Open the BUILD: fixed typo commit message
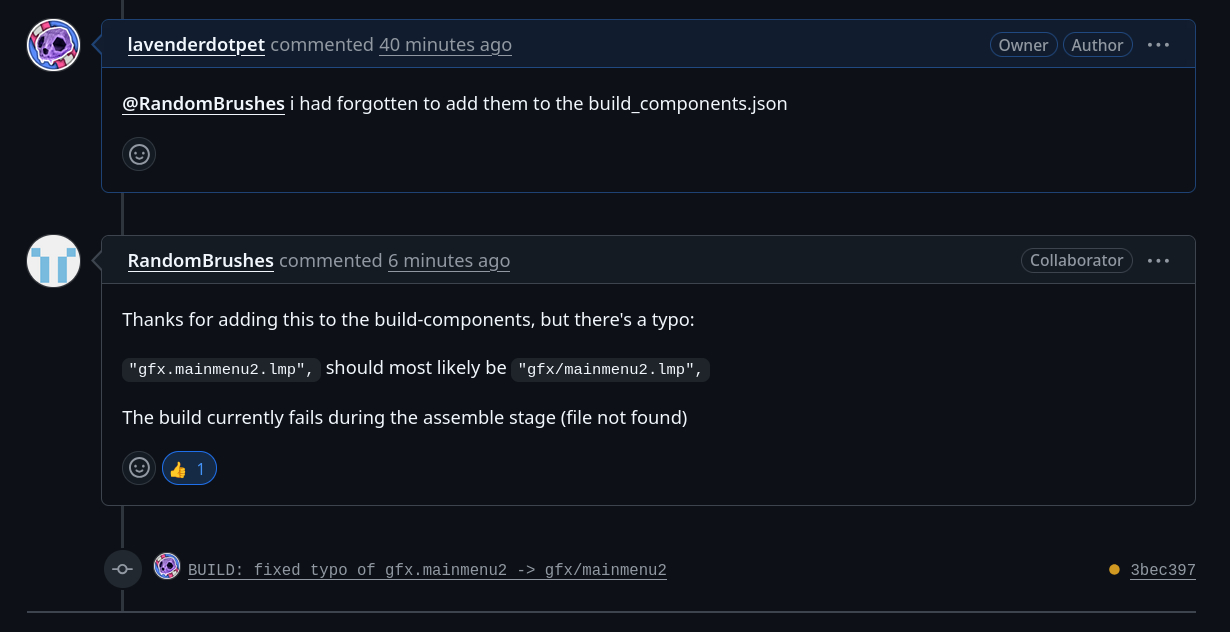Viewport: 1230px width, 632px height. [427, 570]
